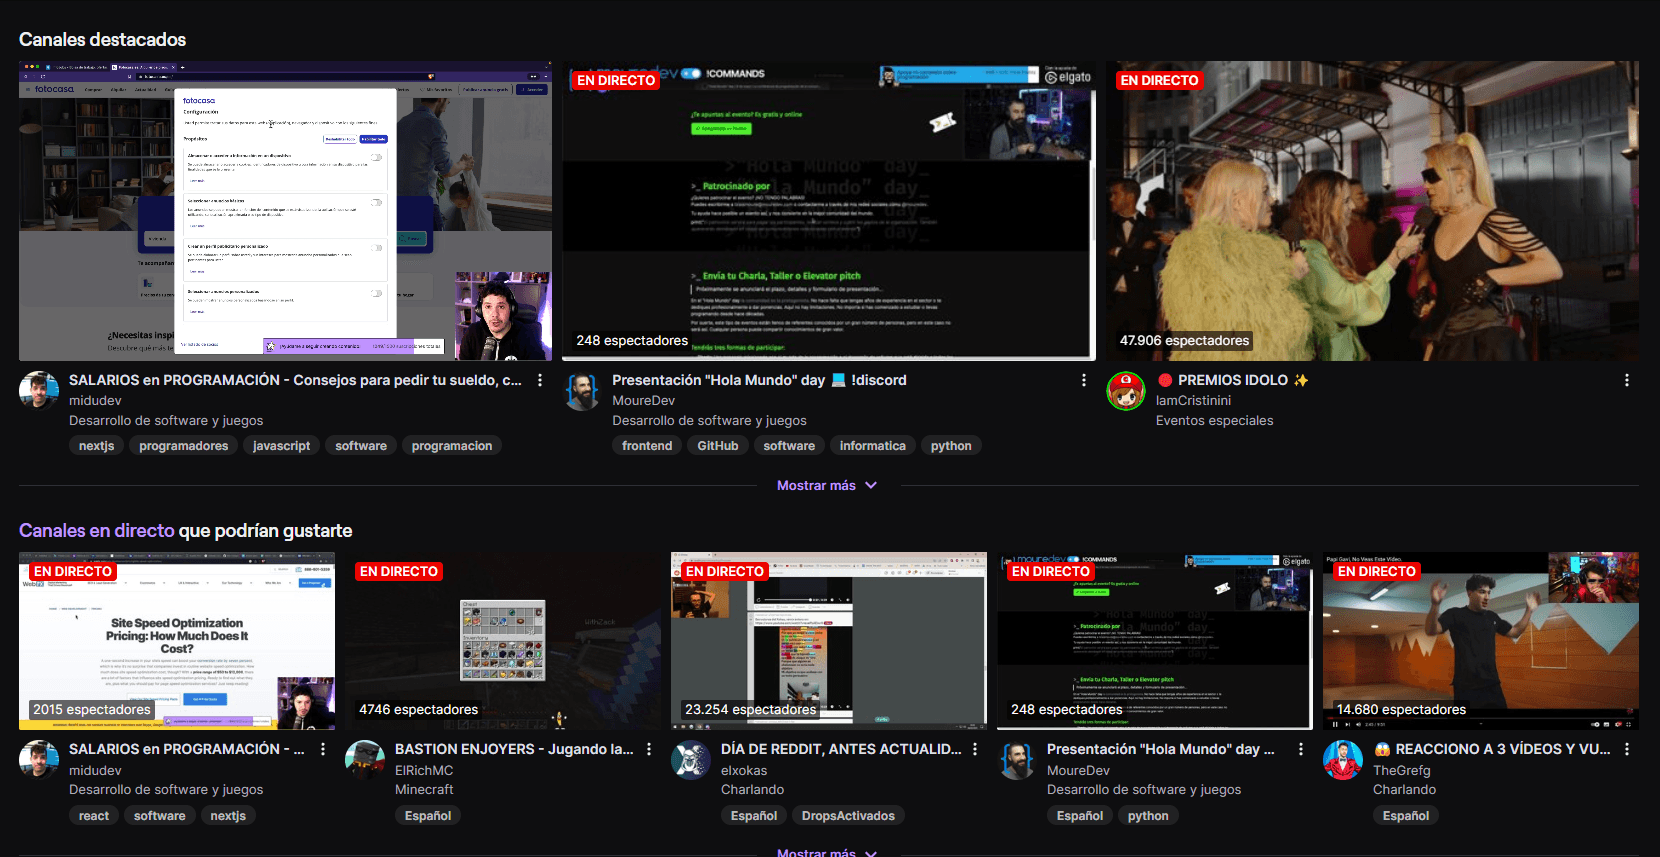Open elxokas thumbnail with 23.254 espectadores
This screenshot has height=857, width=1660.
[829, 641]
